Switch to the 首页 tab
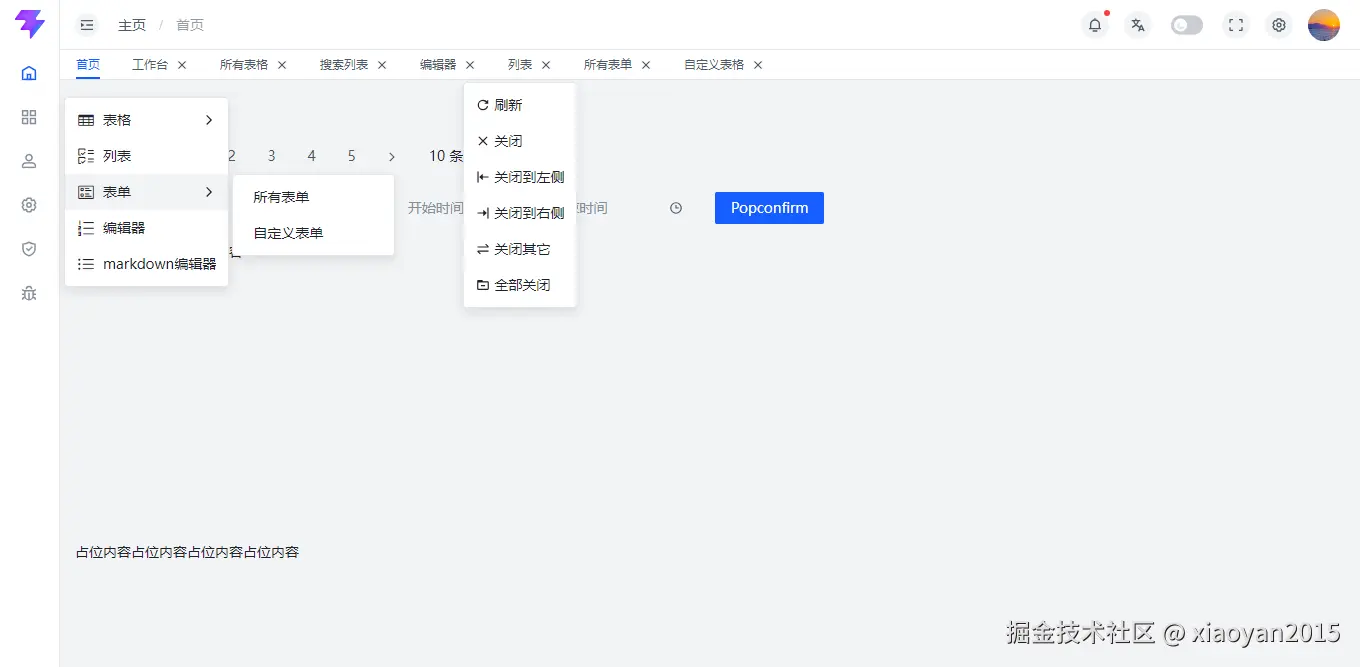This screenshot has width=1360, height=667. (x=88, y=64)
